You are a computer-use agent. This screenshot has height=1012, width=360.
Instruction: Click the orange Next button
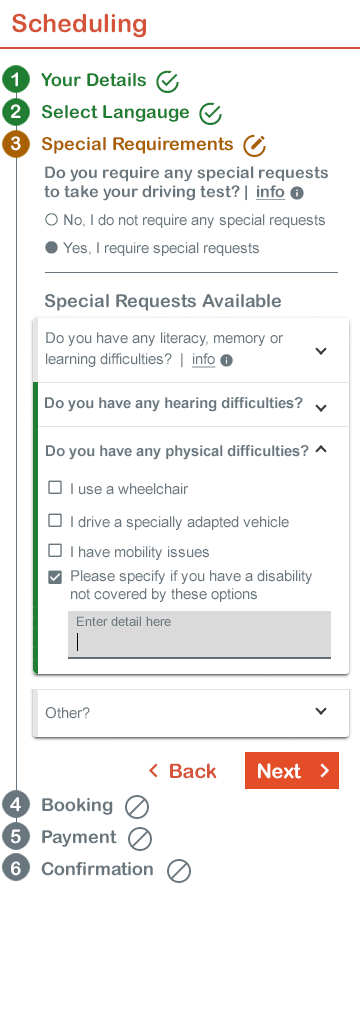pos(292,771)
